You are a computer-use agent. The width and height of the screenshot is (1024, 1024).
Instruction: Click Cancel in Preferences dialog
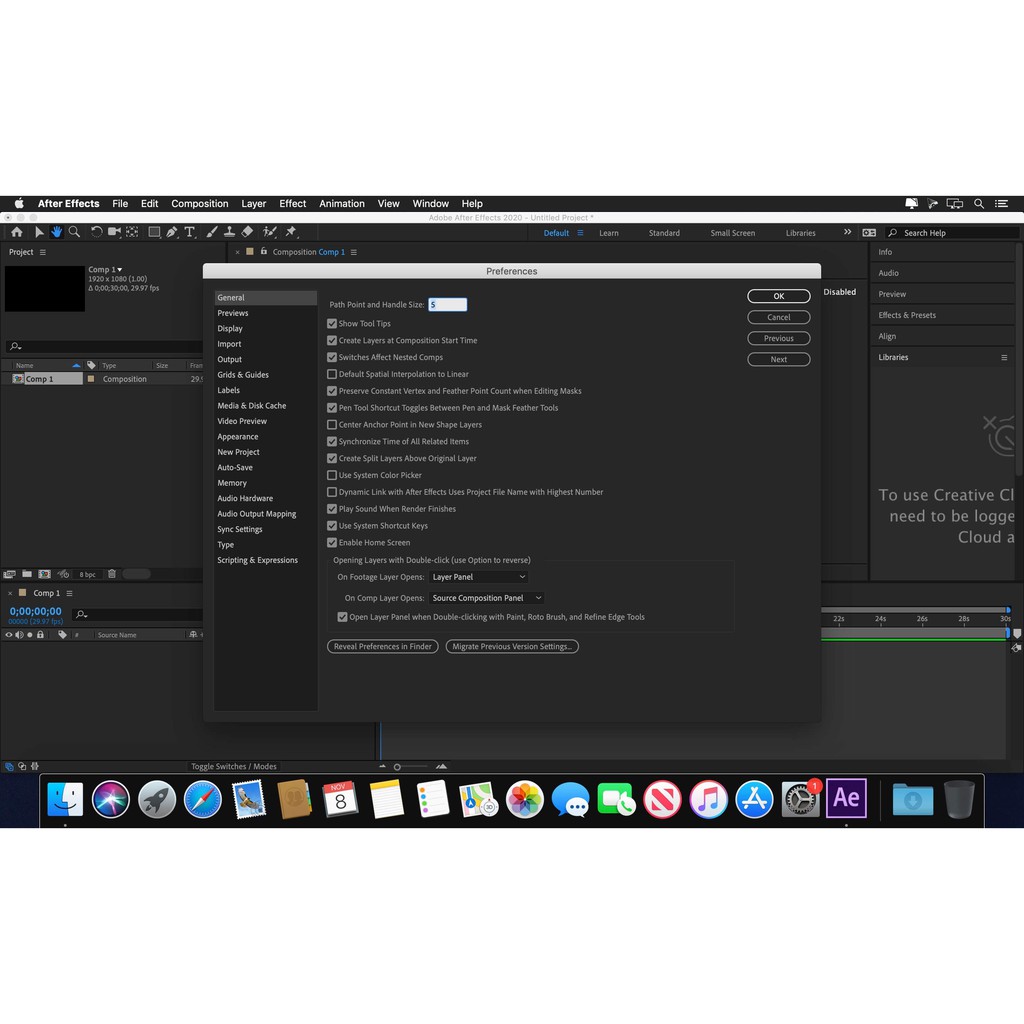click(778, 317)
